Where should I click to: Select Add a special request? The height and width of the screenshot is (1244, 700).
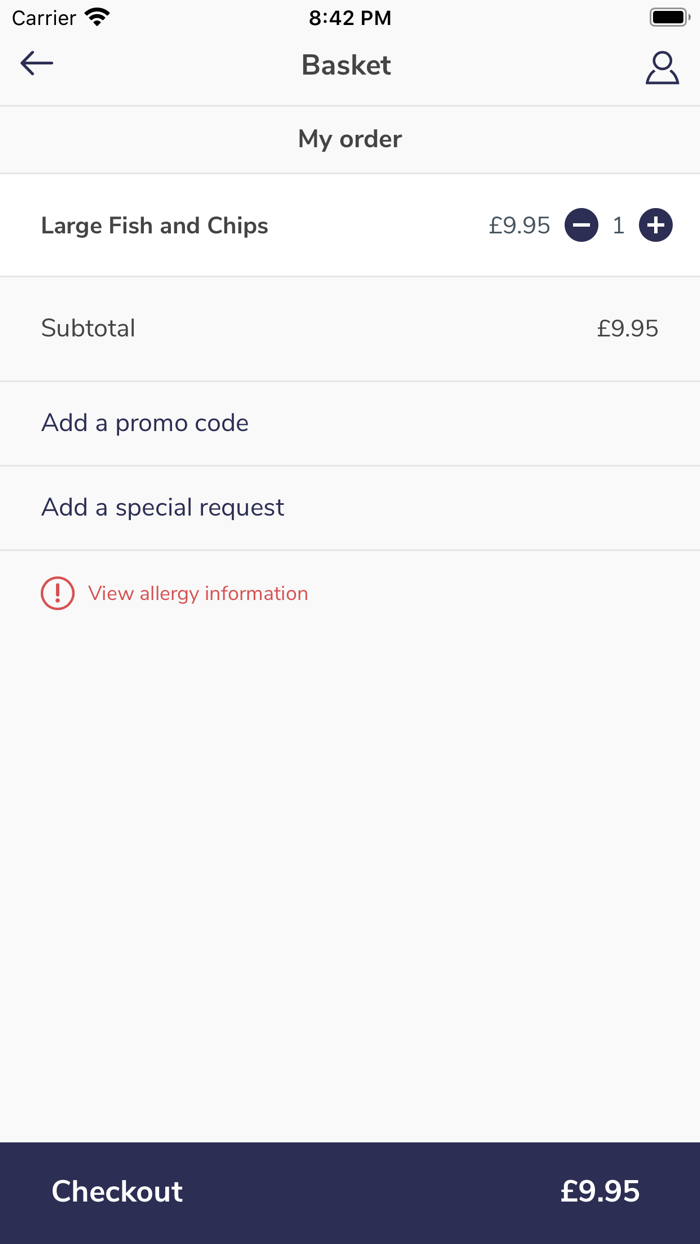click(163, 508)
